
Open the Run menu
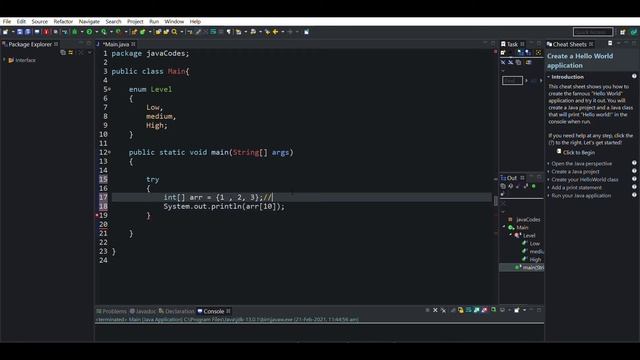pyautogui.click(x=154, y=22)
